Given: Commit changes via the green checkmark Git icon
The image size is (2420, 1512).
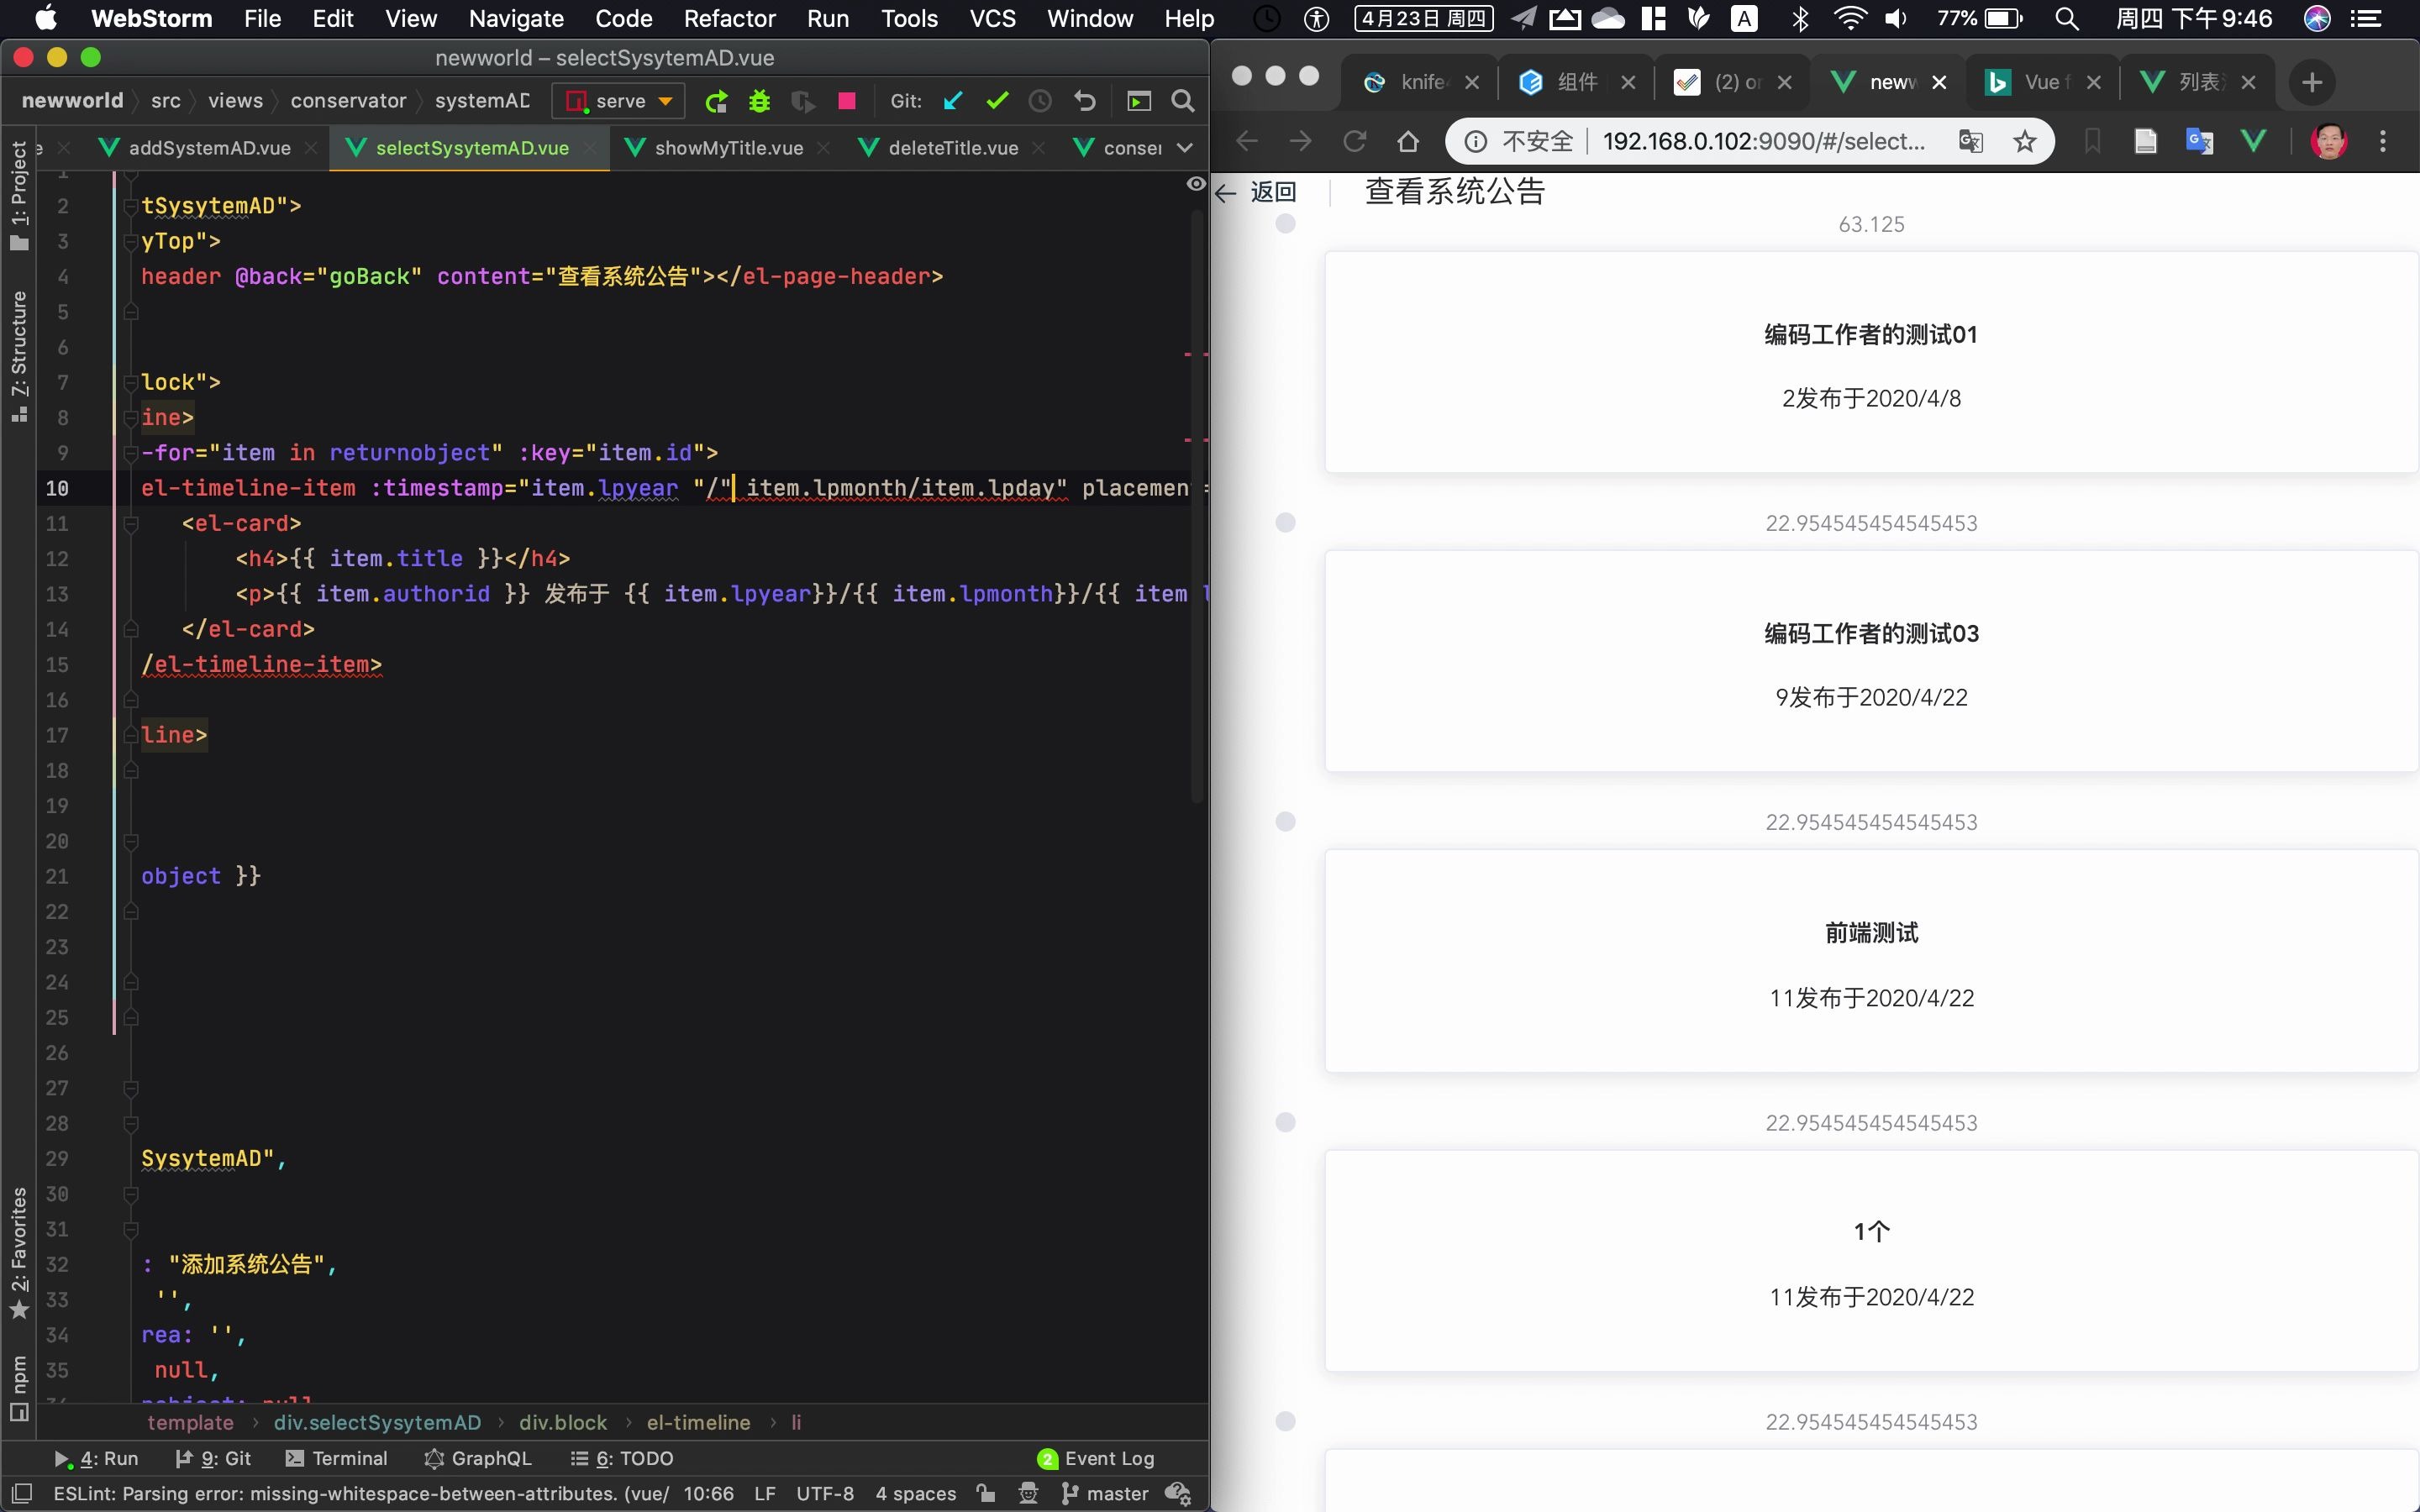Looking at the screenshot, I should pos(997,101).
